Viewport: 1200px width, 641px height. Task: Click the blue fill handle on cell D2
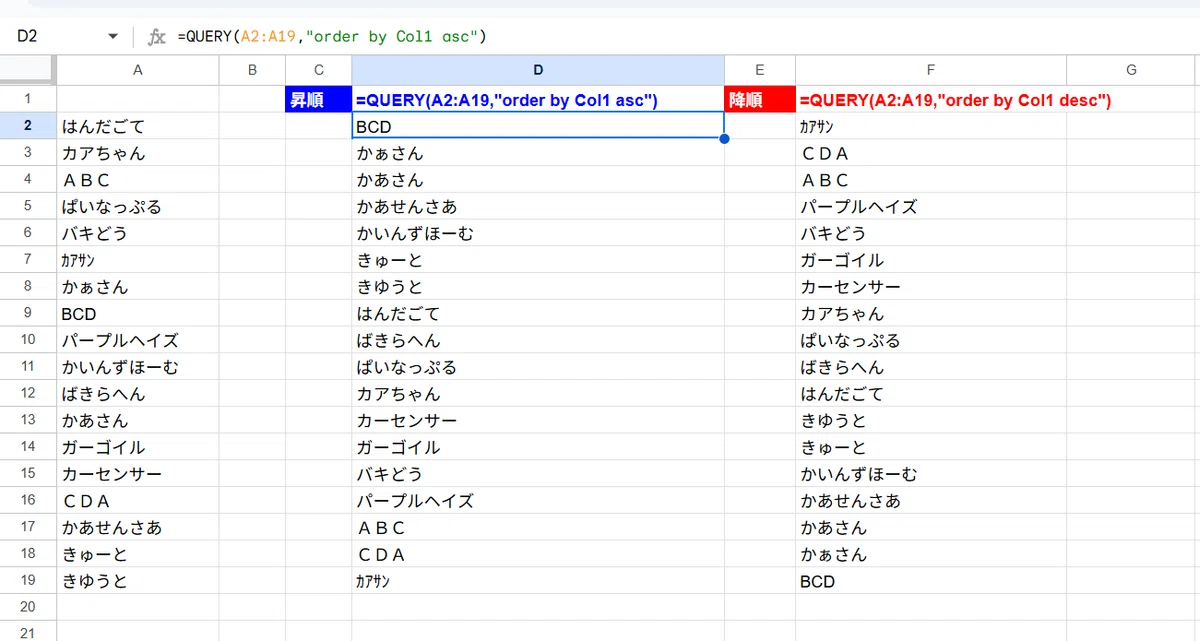(724, 139)
